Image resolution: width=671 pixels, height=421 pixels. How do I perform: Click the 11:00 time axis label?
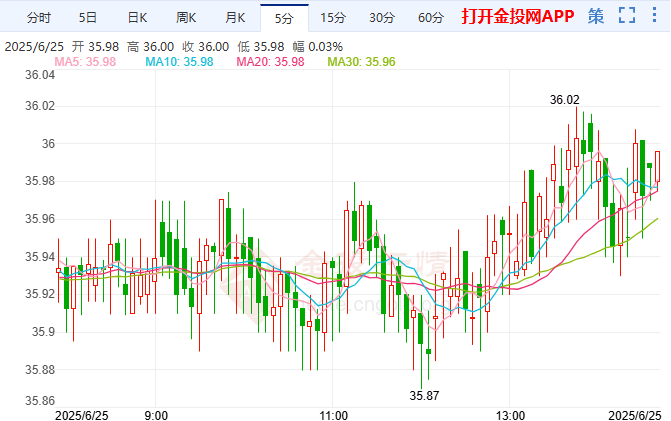click(332, 414)
